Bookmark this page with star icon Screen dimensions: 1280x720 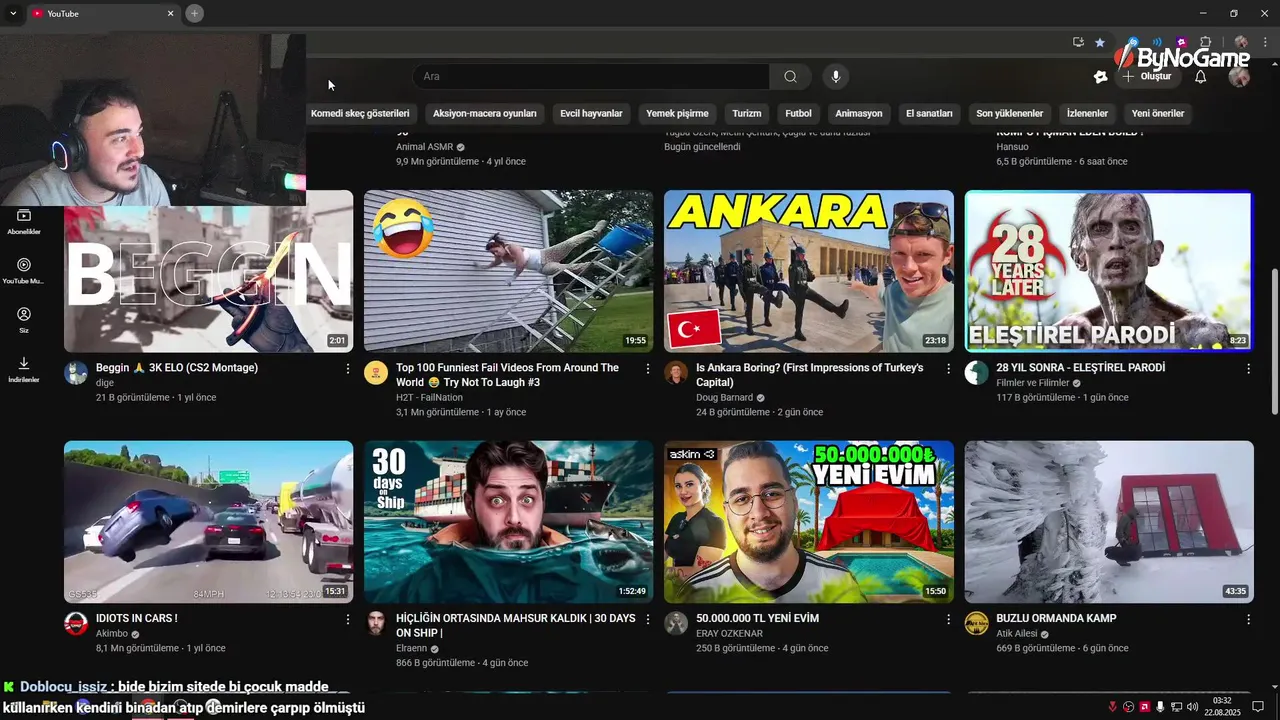(x=1100, y=42)
